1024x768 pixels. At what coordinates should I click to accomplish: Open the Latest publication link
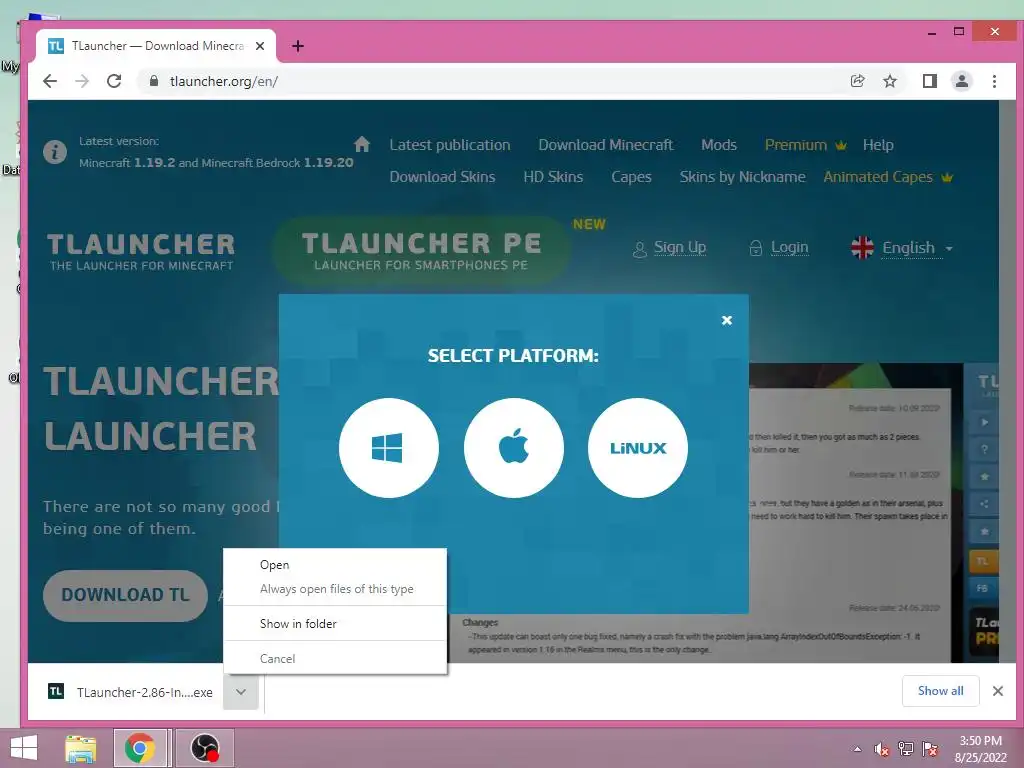(x=450, y=145)
